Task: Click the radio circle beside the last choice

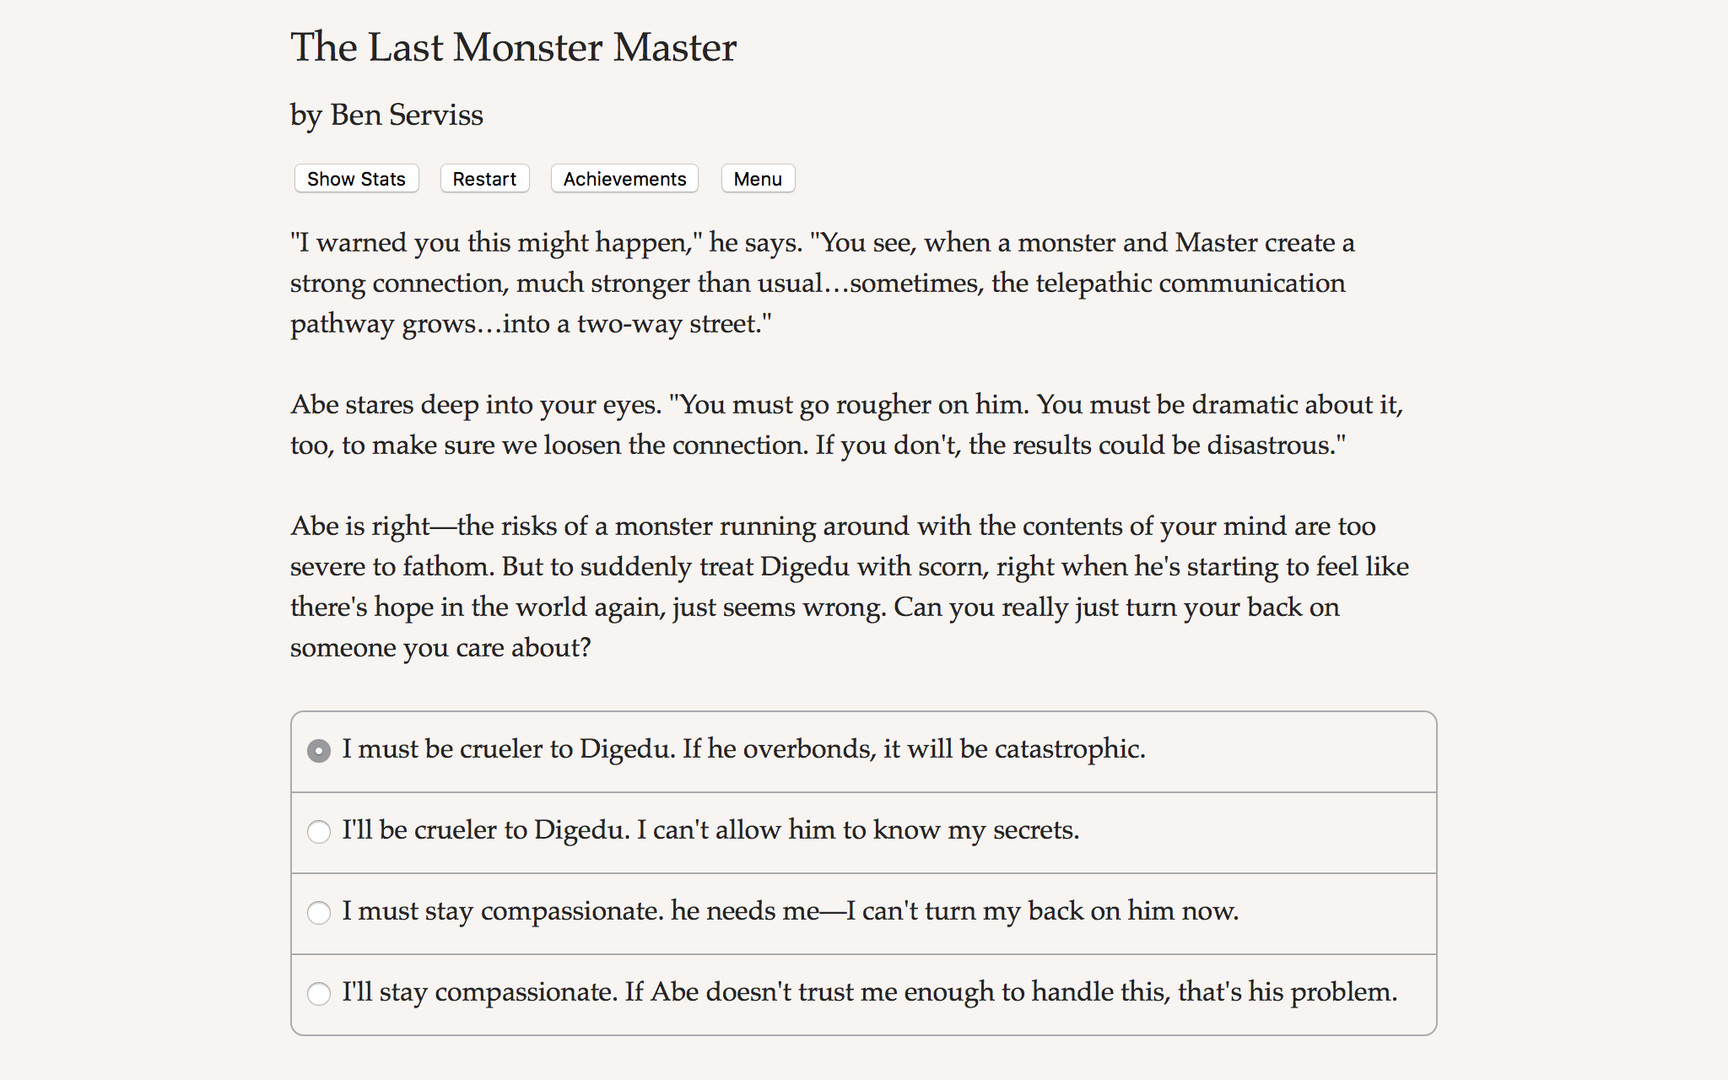Action: coord(318,994)
